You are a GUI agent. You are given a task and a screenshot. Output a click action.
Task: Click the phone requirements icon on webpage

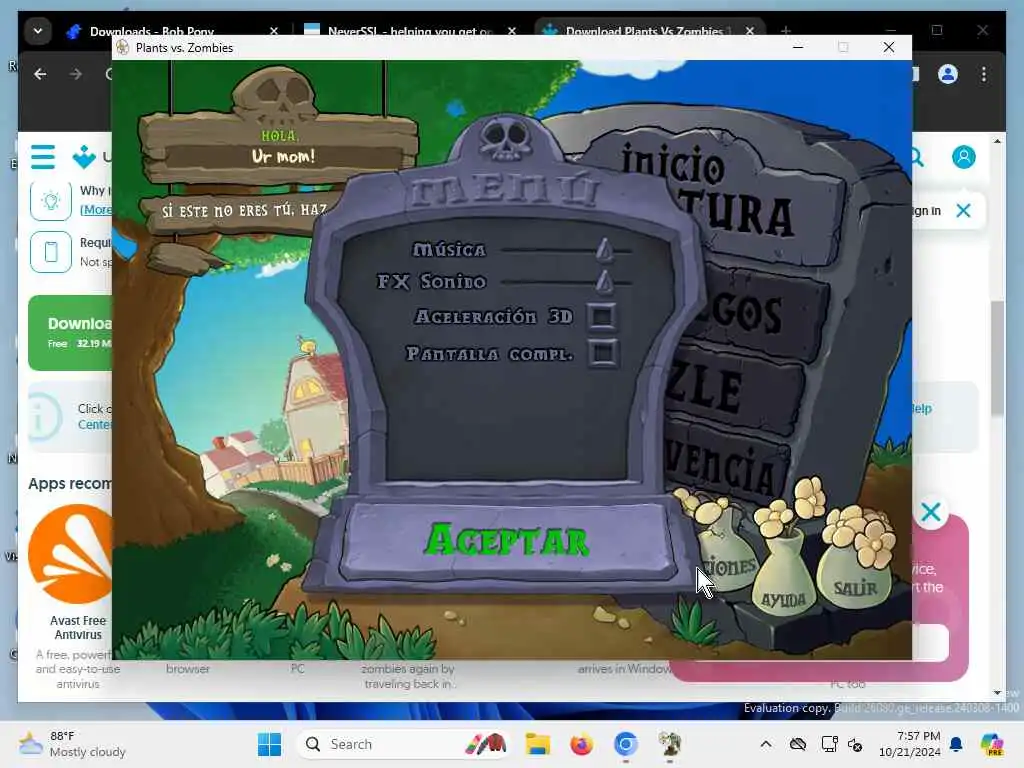[51, 251]
